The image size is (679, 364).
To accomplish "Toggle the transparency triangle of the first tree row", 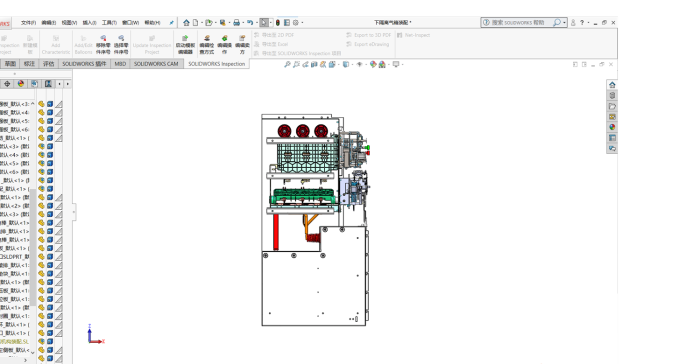I will (x=59, y=104).
